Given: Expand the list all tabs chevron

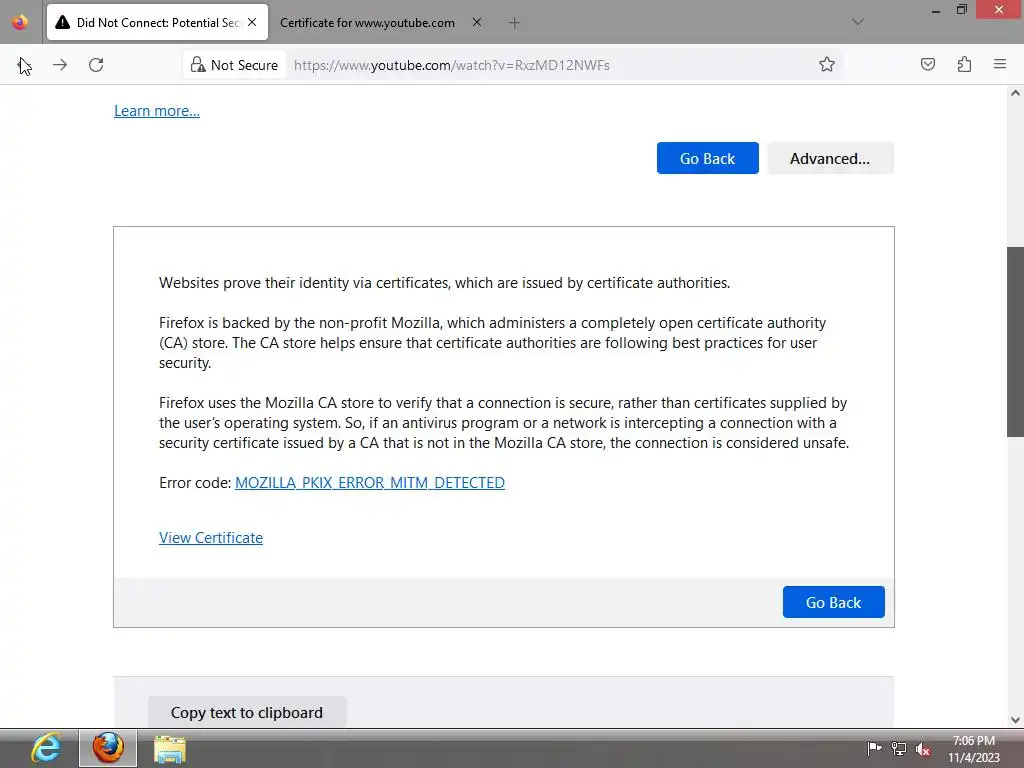Looking at the screenshot, I should [x=857, y=22].
